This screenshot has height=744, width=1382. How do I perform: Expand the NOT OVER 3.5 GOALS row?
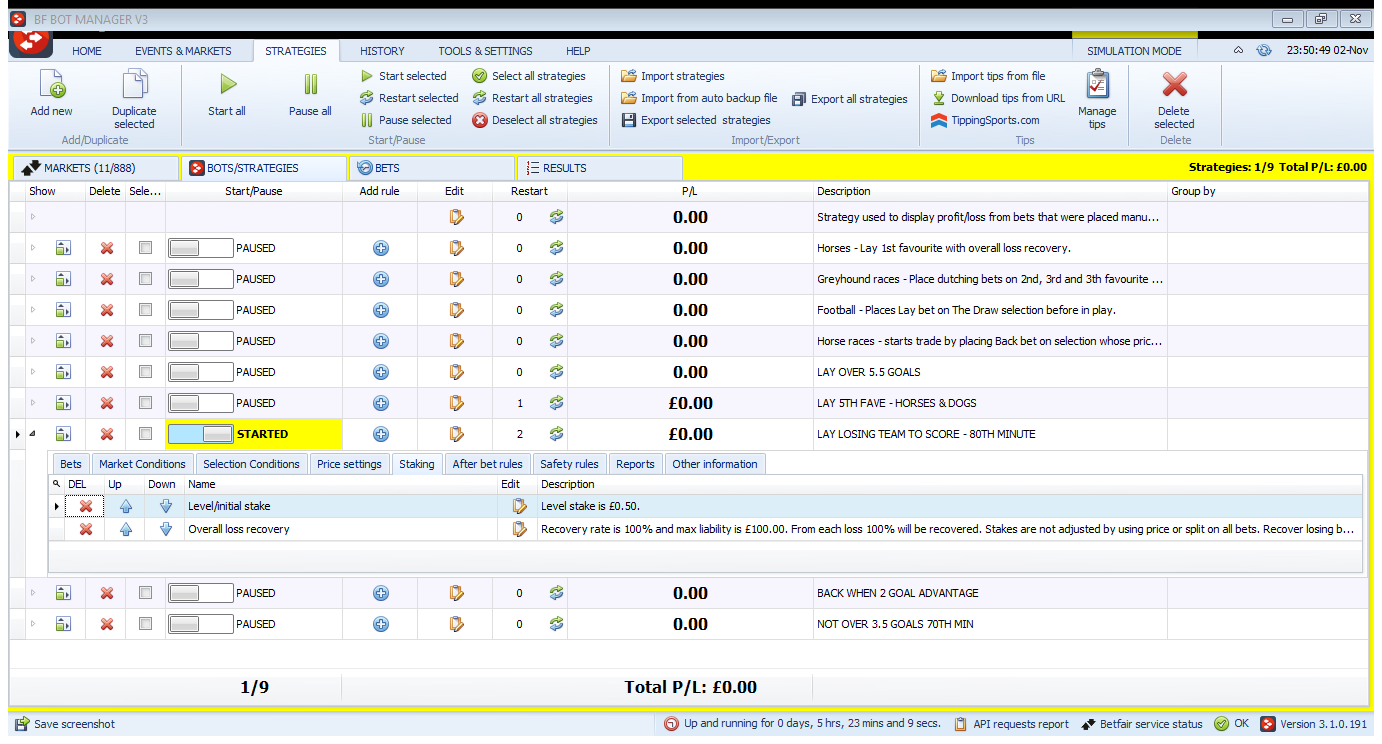tap(32, 624)
